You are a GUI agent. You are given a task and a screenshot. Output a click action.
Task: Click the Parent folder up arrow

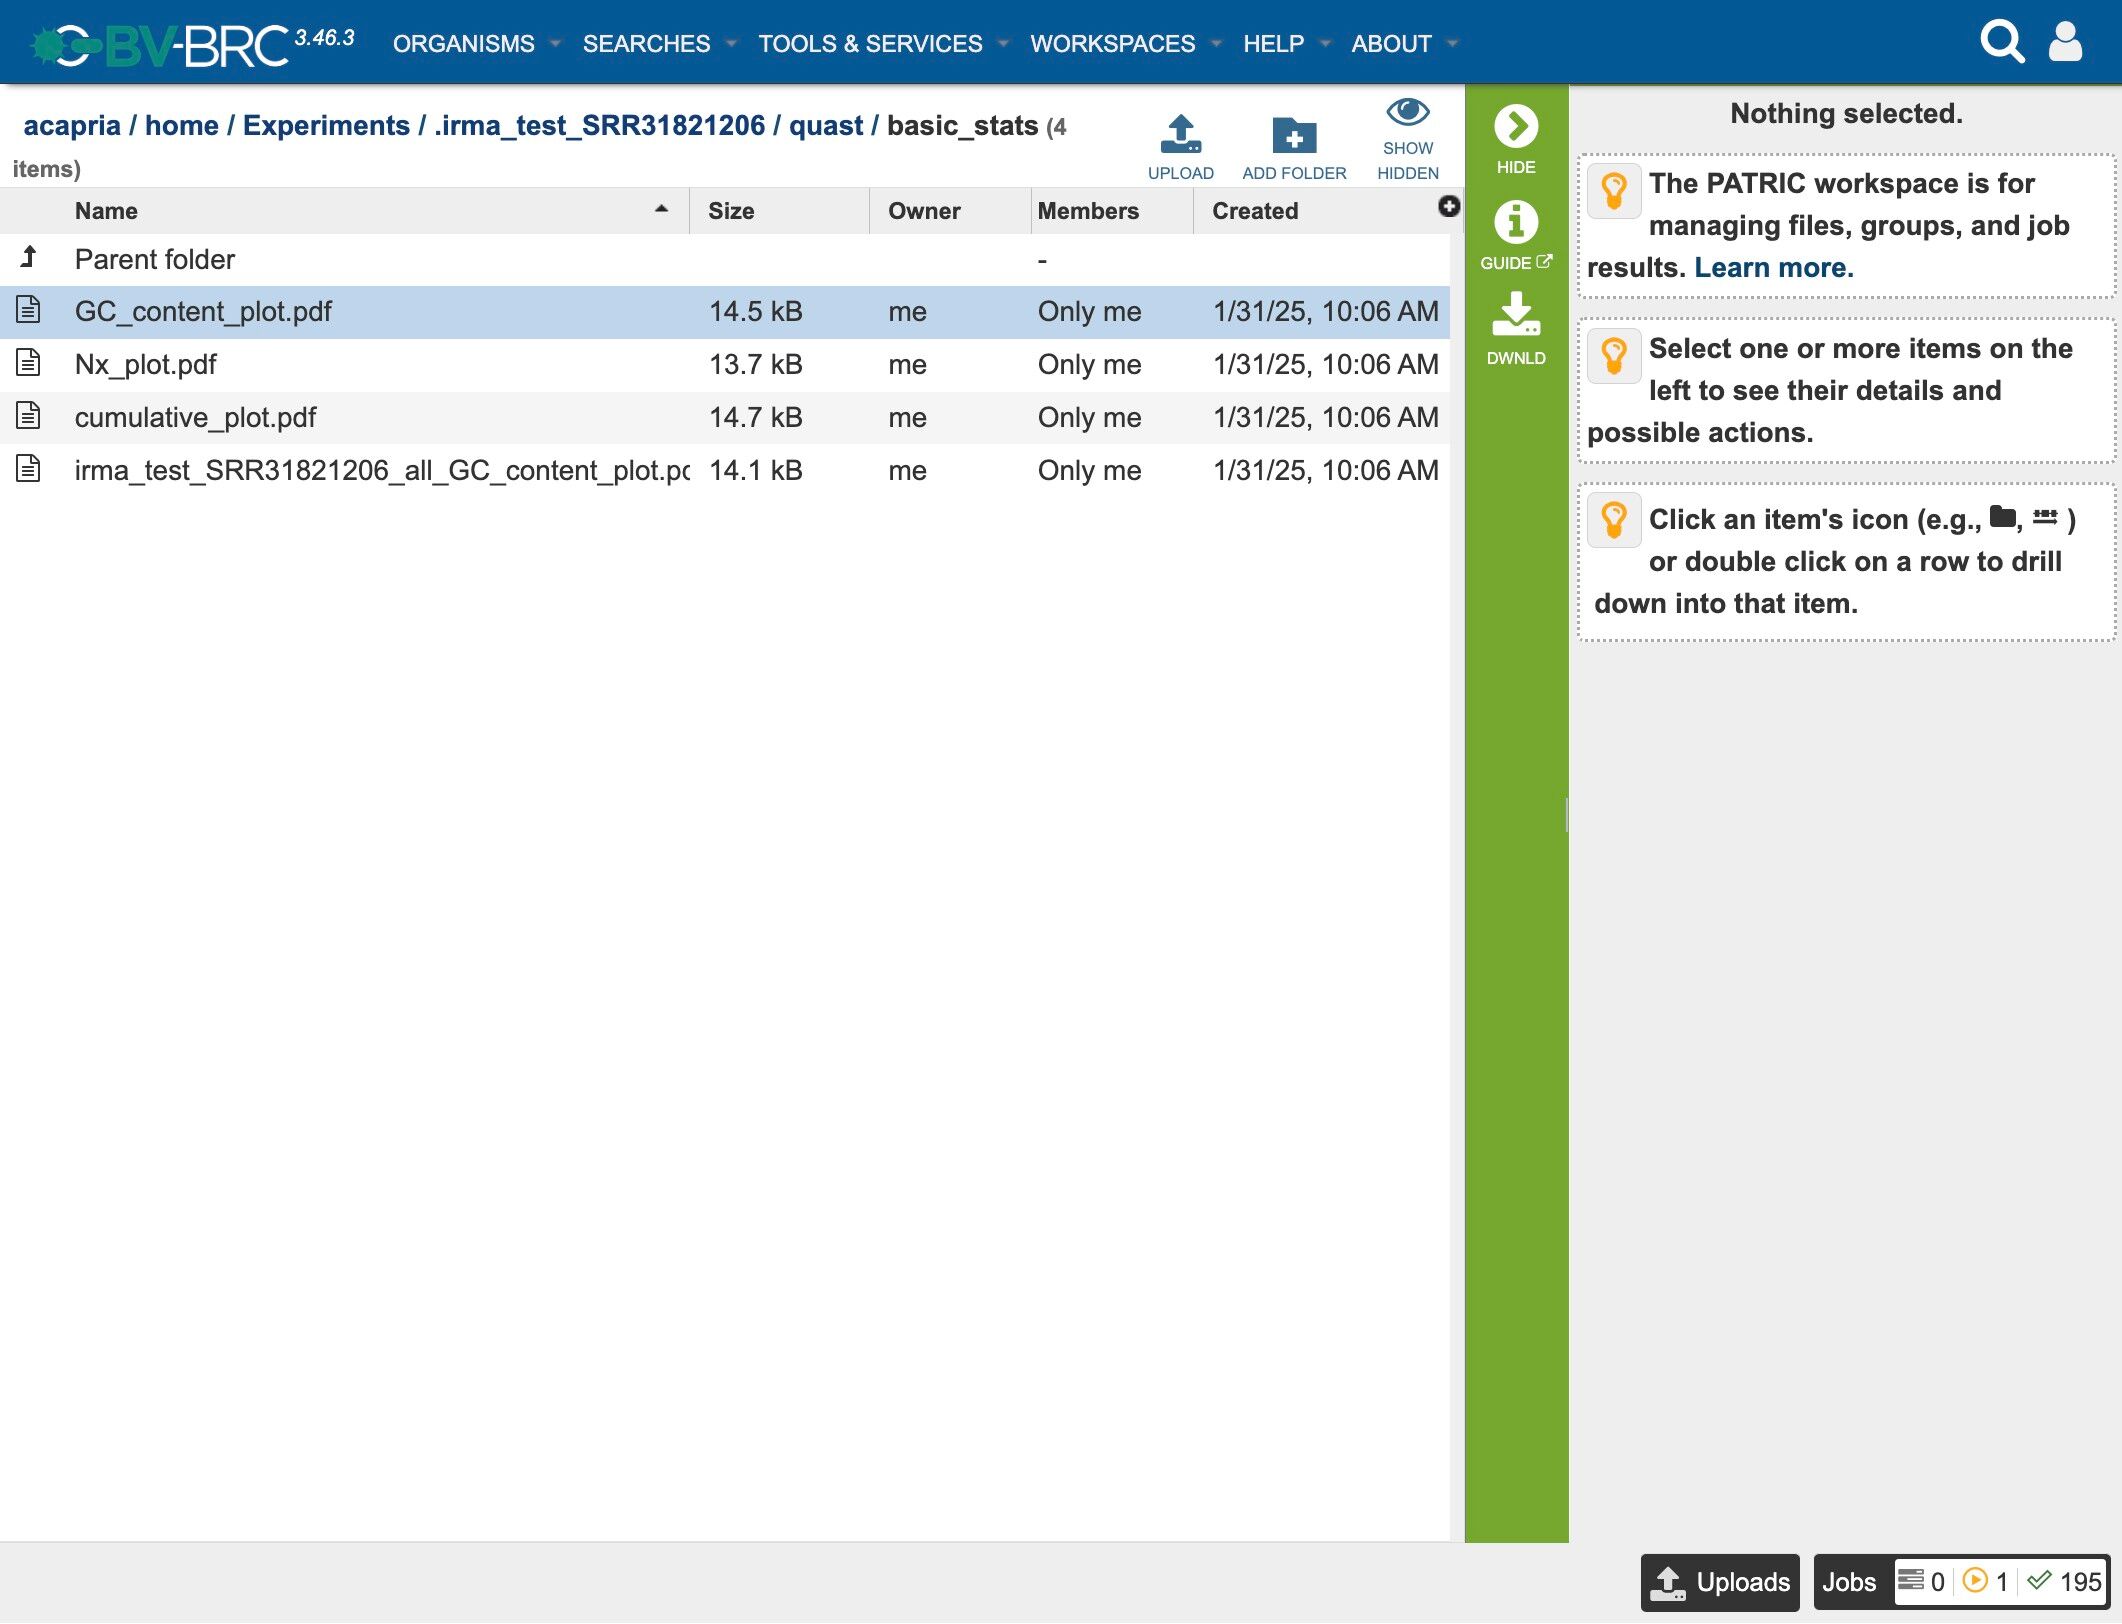pyautogui.click(x=29, y=258)
